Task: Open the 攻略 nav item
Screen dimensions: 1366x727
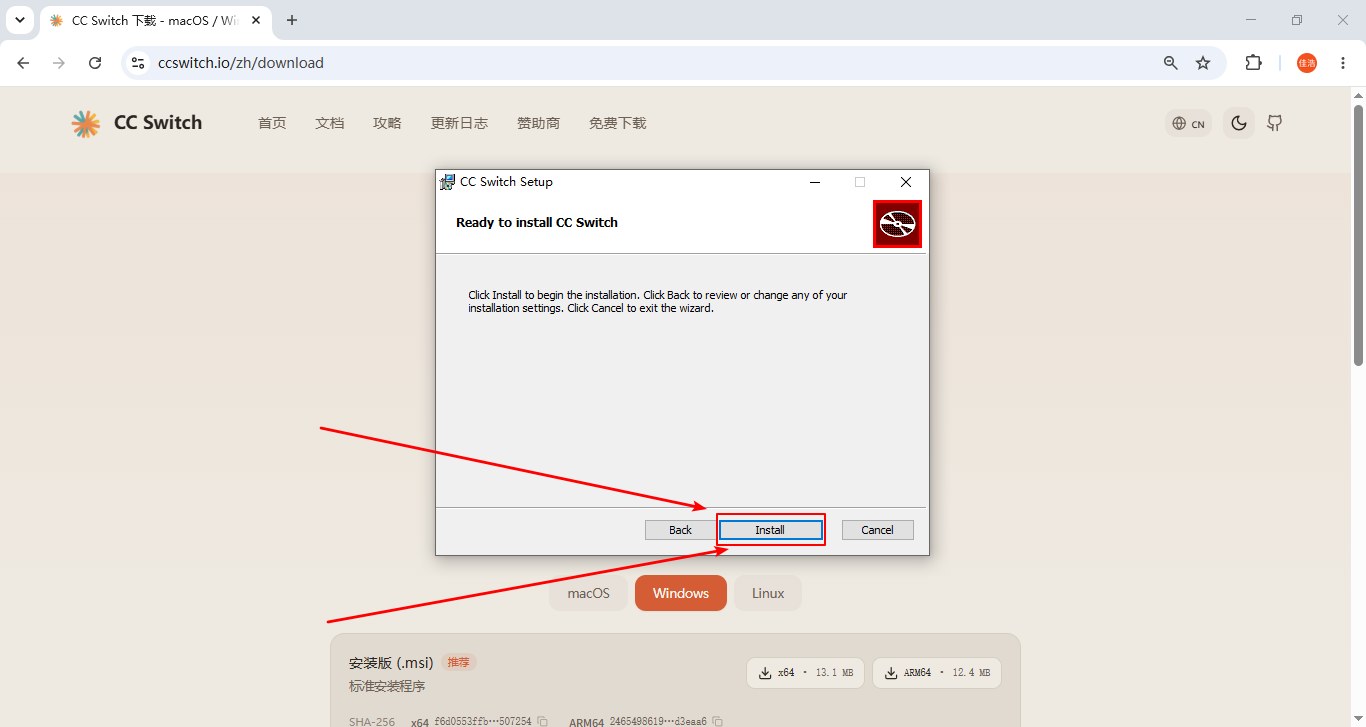Action: [387, 123]
